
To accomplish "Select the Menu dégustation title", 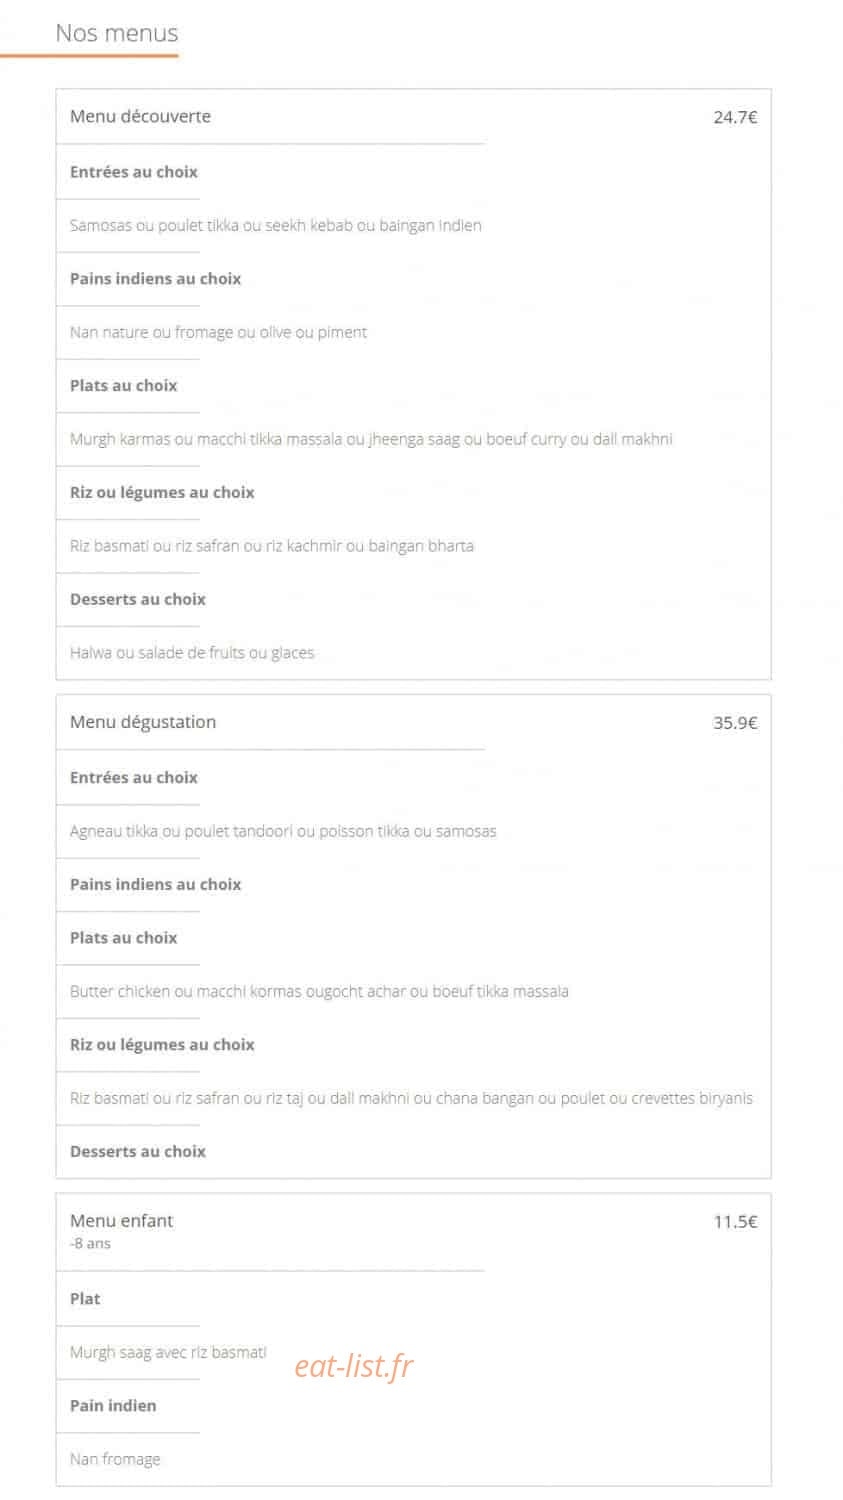I will point(143,722).
